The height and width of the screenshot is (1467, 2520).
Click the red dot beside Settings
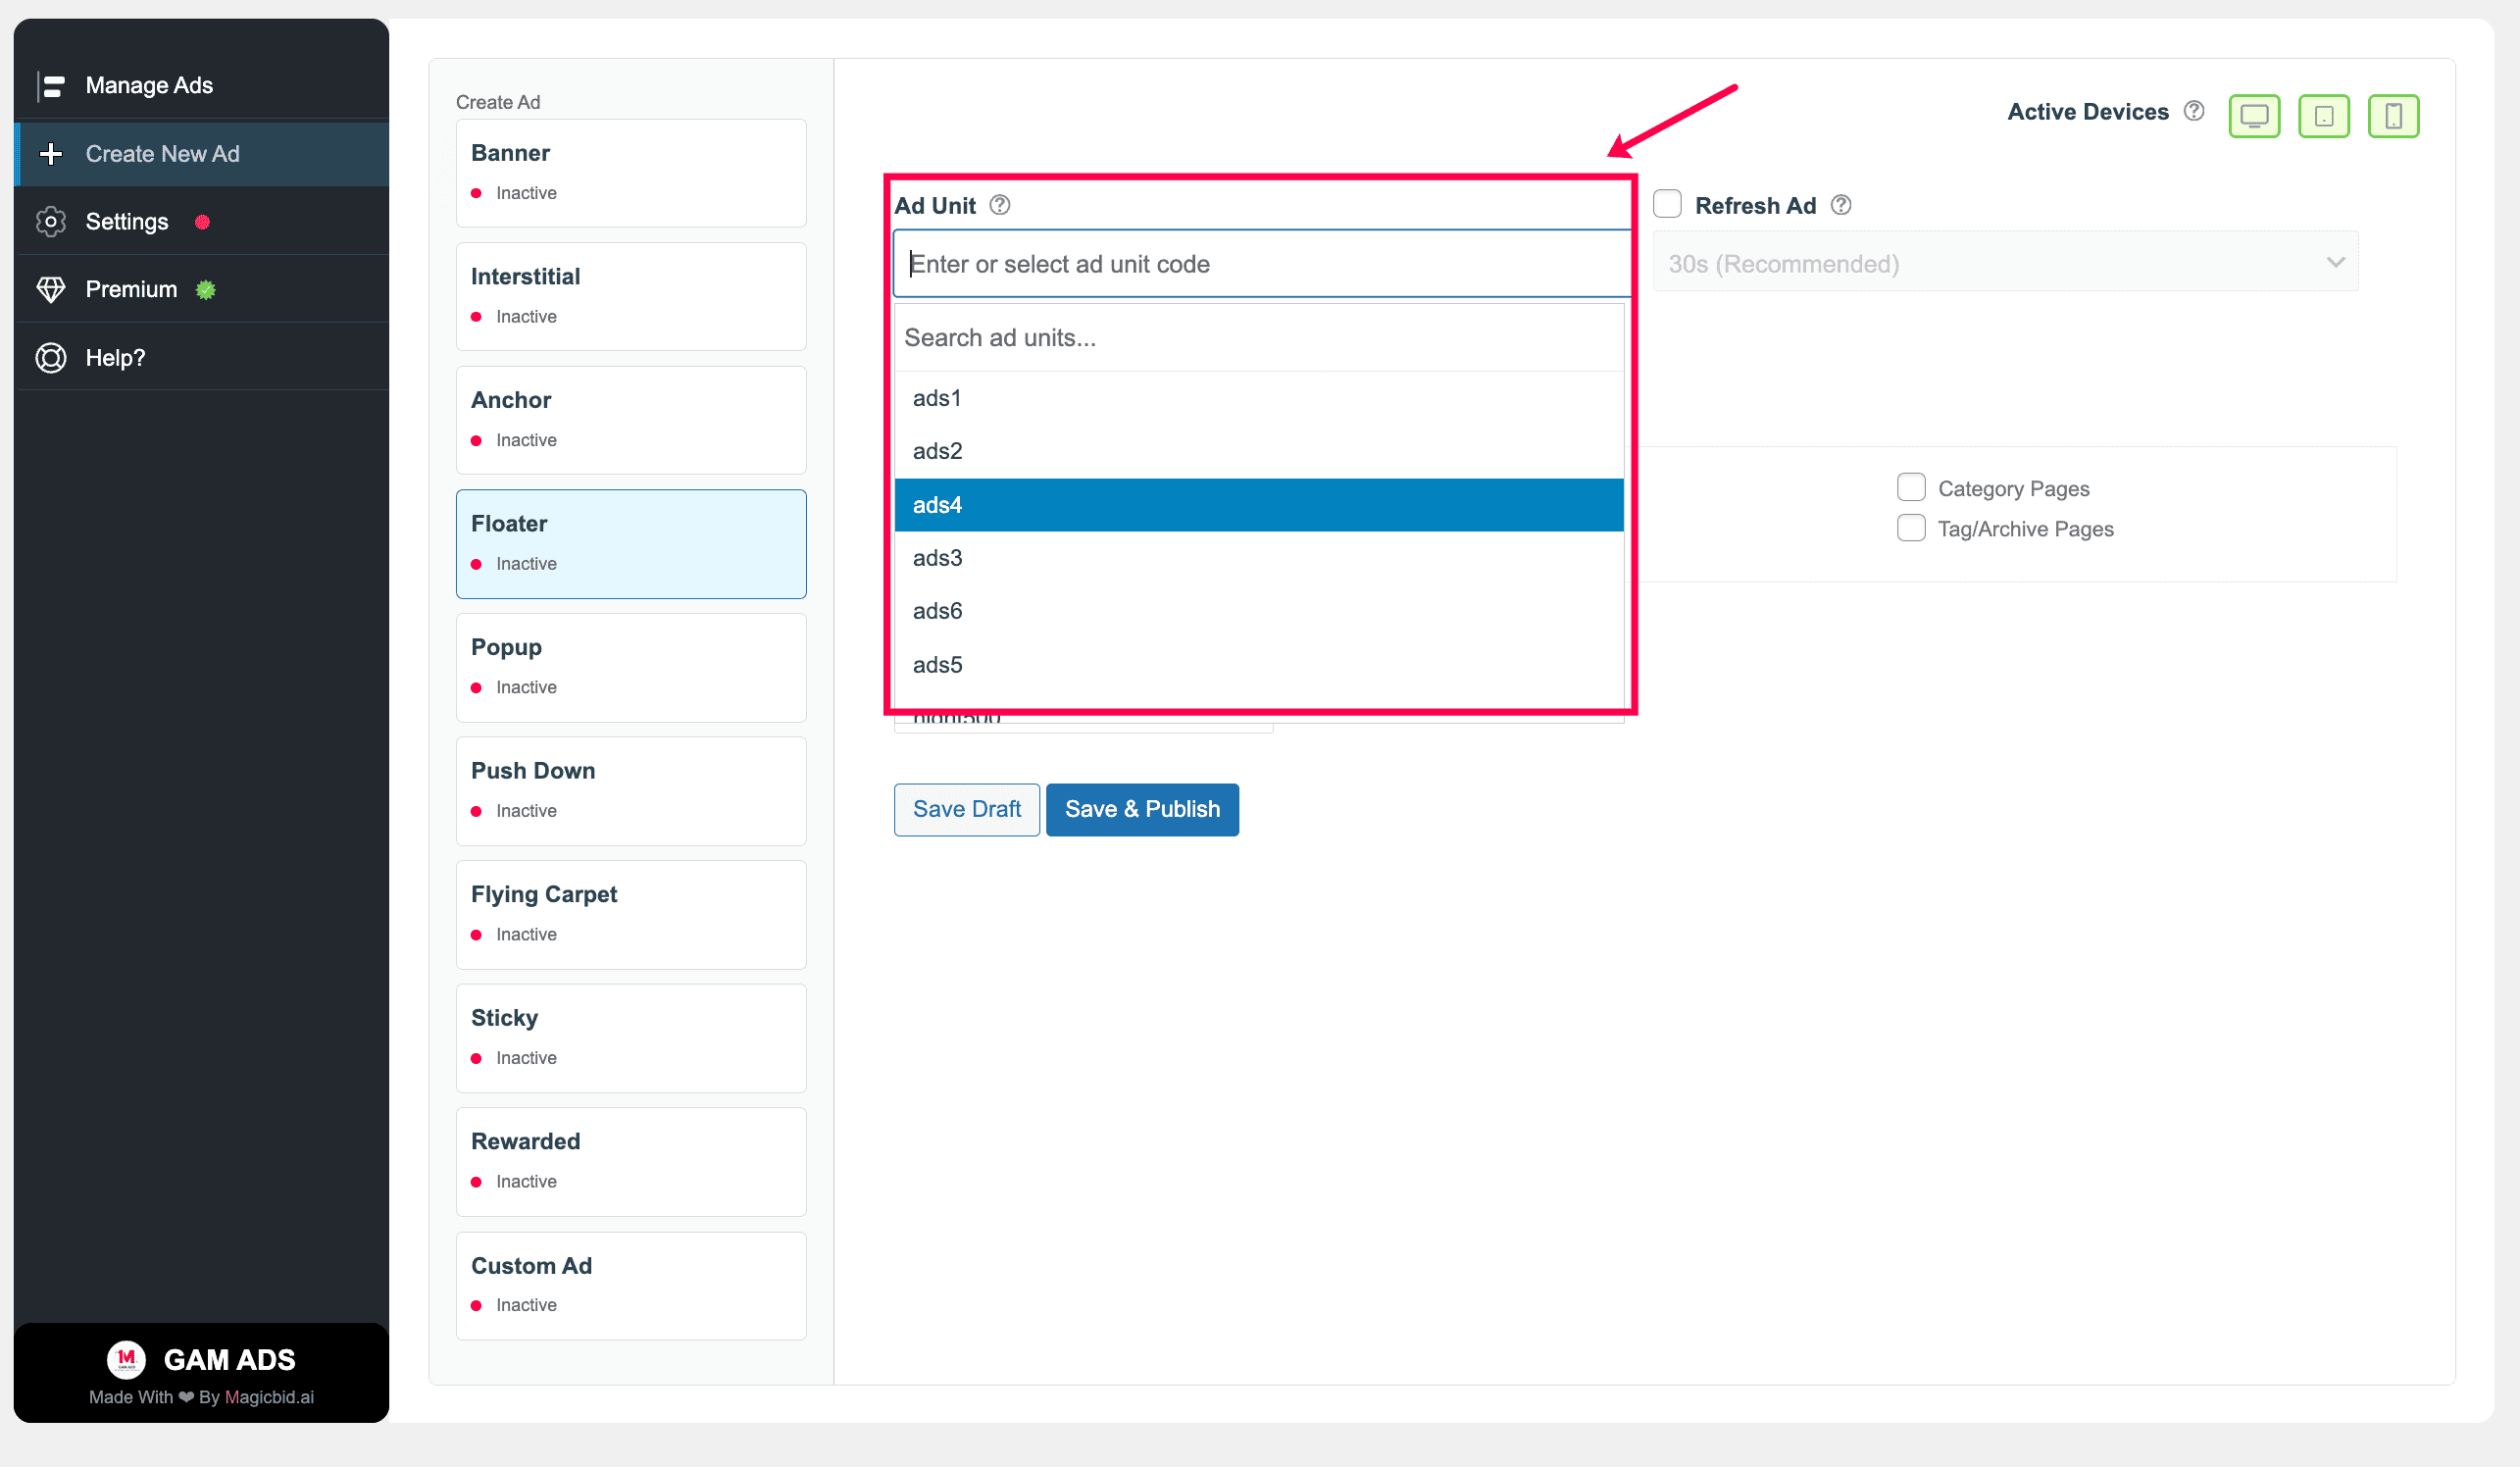[x=202, y=222]
